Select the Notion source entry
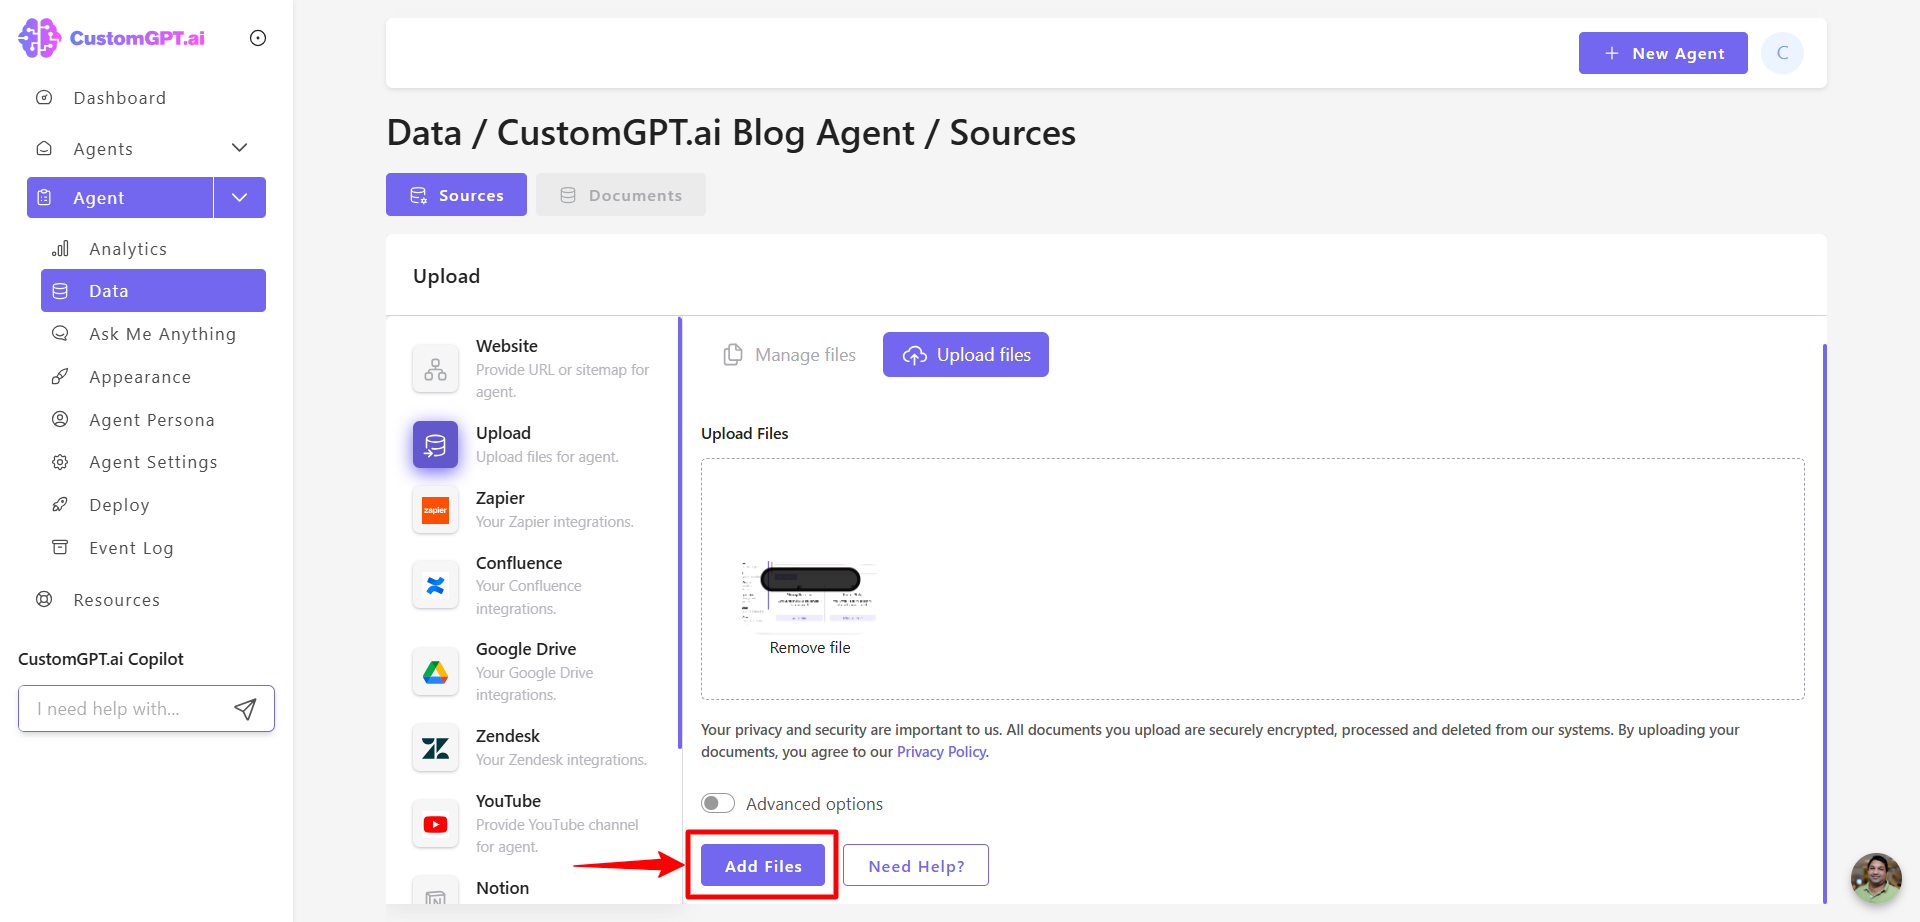 tap(502, 888)
